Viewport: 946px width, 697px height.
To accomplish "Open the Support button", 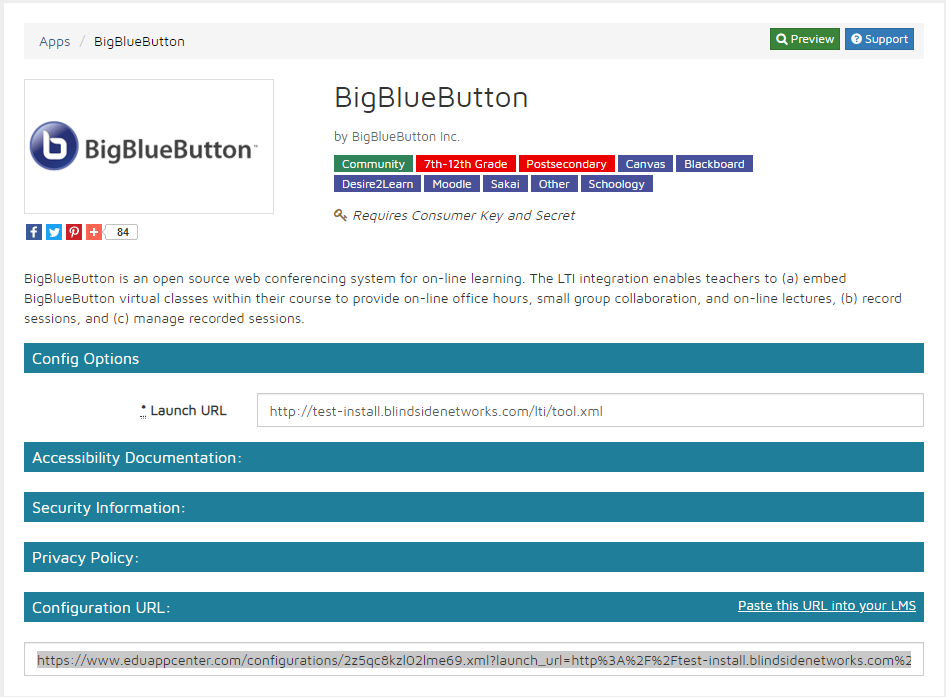I will click(879, 39).
